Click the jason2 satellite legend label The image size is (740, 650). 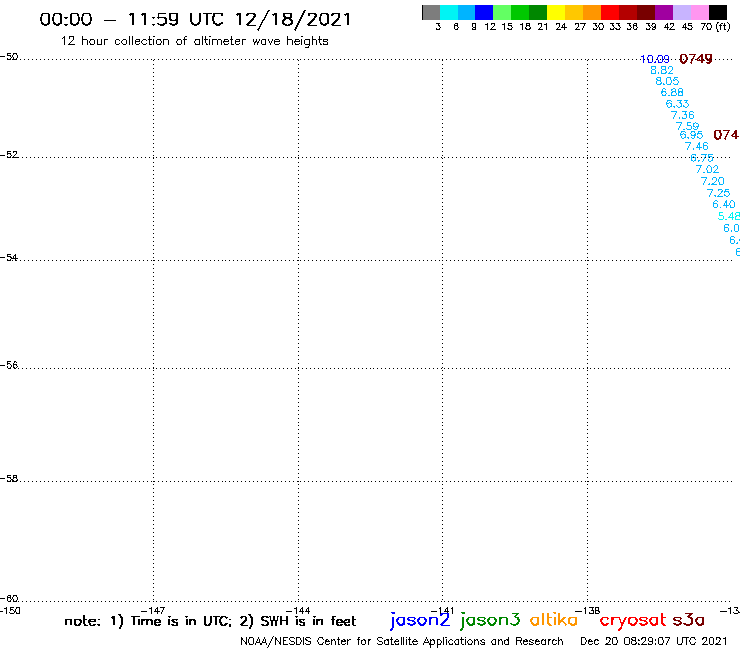pos(420,620)
